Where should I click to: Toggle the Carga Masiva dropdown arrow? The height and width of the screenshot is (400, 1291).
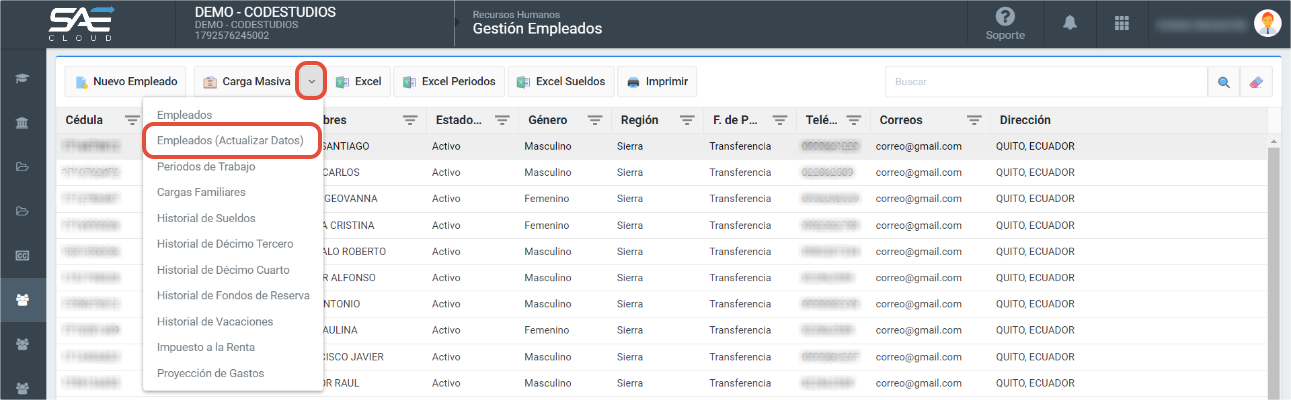312,82
